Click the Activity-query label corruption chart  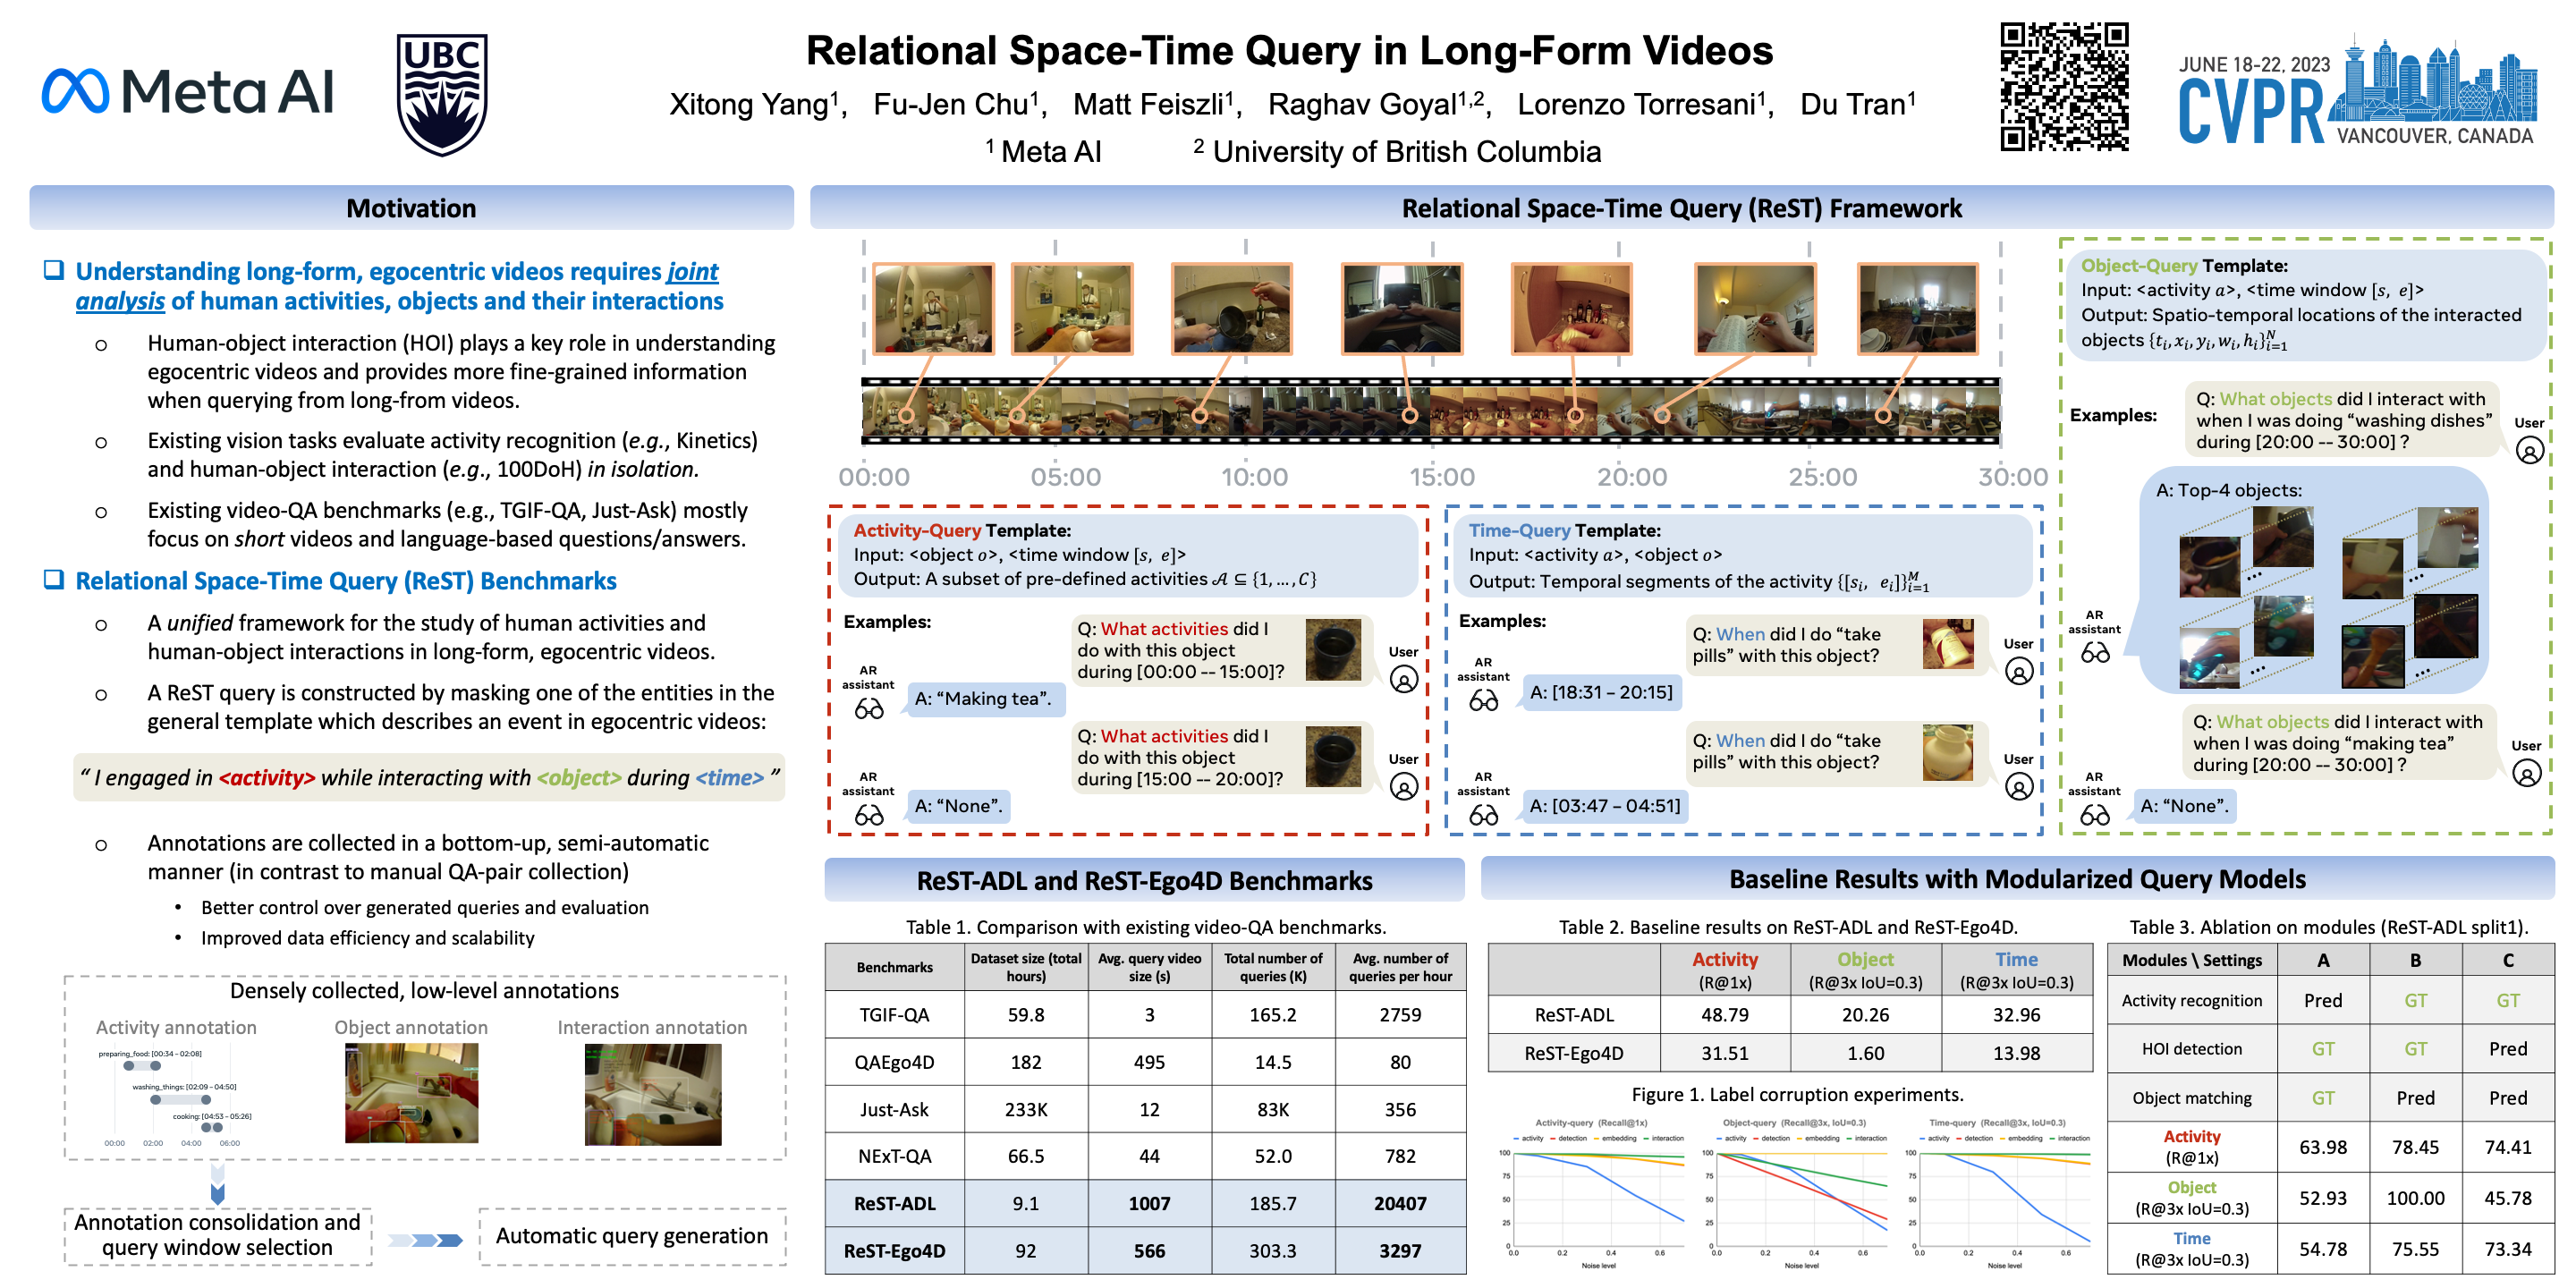[1594, 1194]
